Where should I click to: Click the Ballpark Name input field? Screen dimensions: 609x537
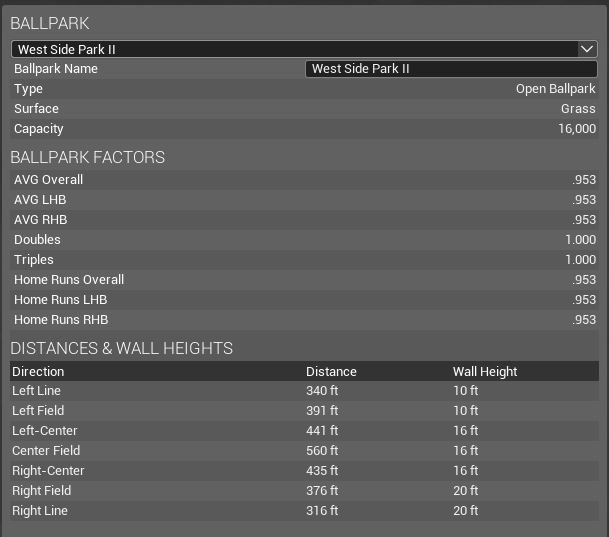(451, 69)
